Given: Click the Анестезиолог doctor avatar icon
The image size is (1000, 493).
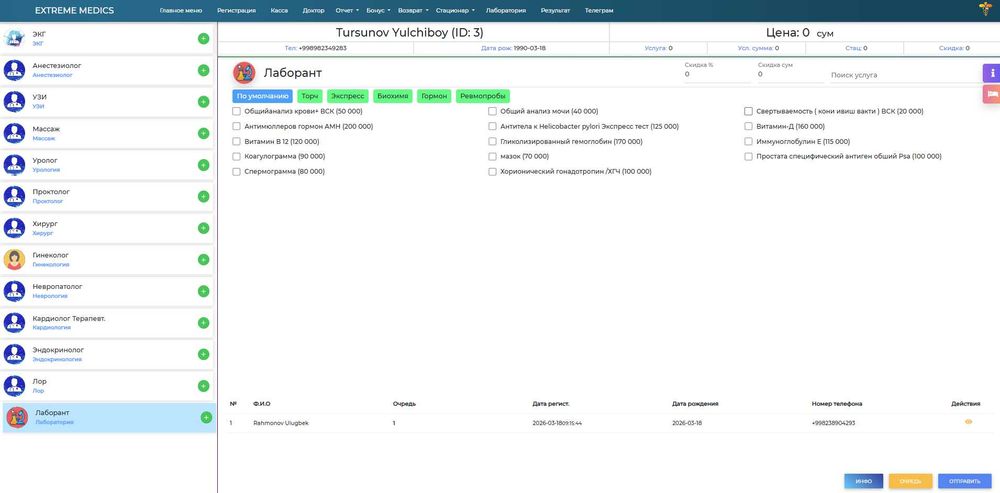Looking at the screenshot, I should 14,70.
